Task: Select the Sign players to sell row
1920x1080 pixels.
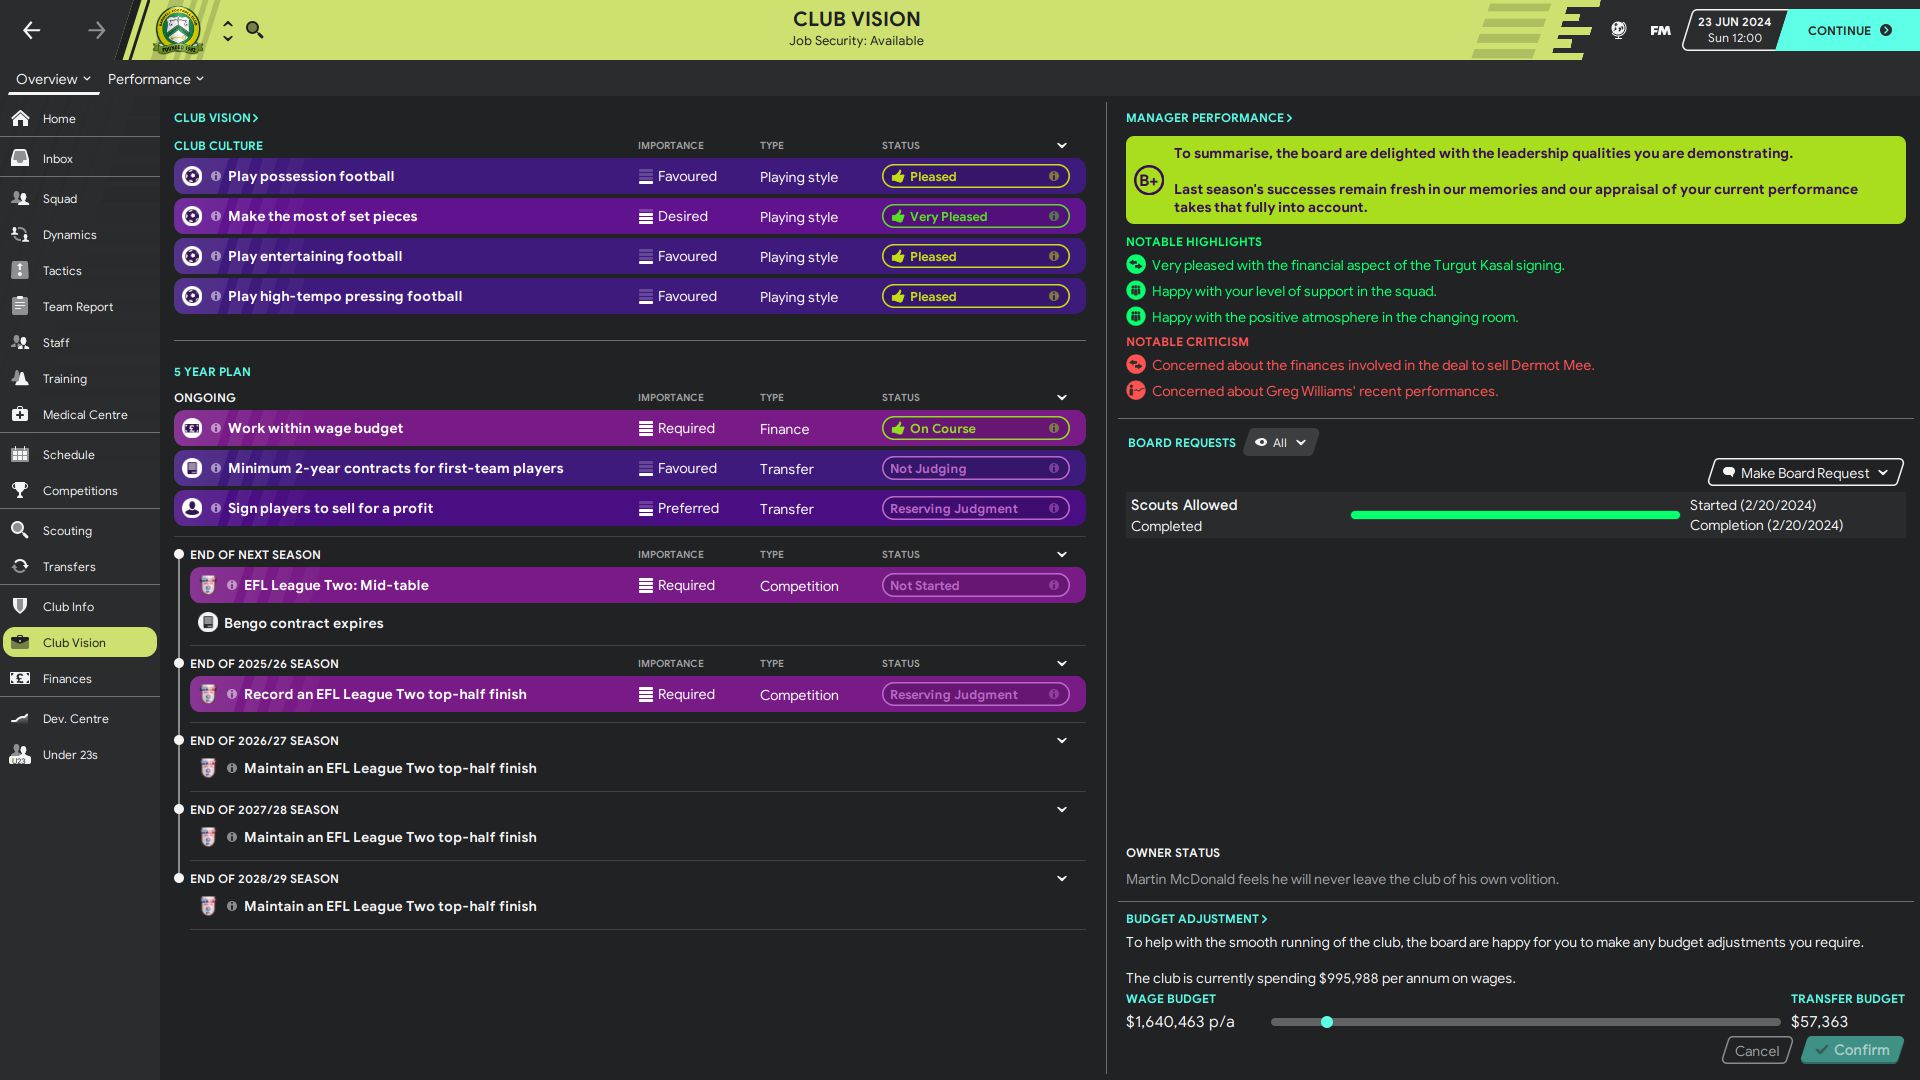Action: (x=630, y=508)
